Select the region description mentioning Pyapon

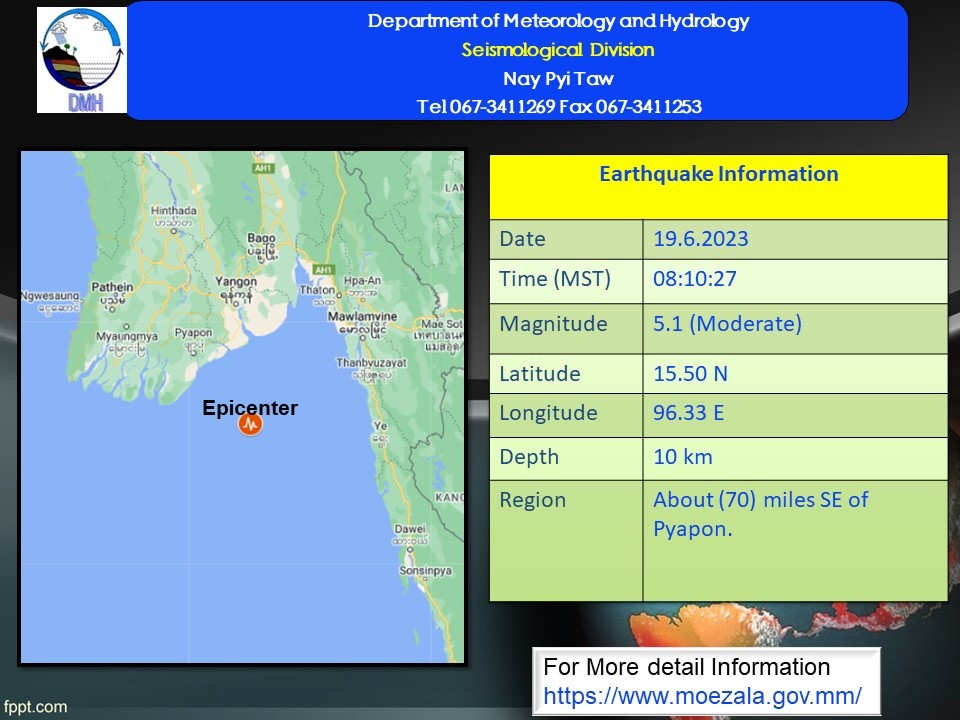(x=760, y=514)
